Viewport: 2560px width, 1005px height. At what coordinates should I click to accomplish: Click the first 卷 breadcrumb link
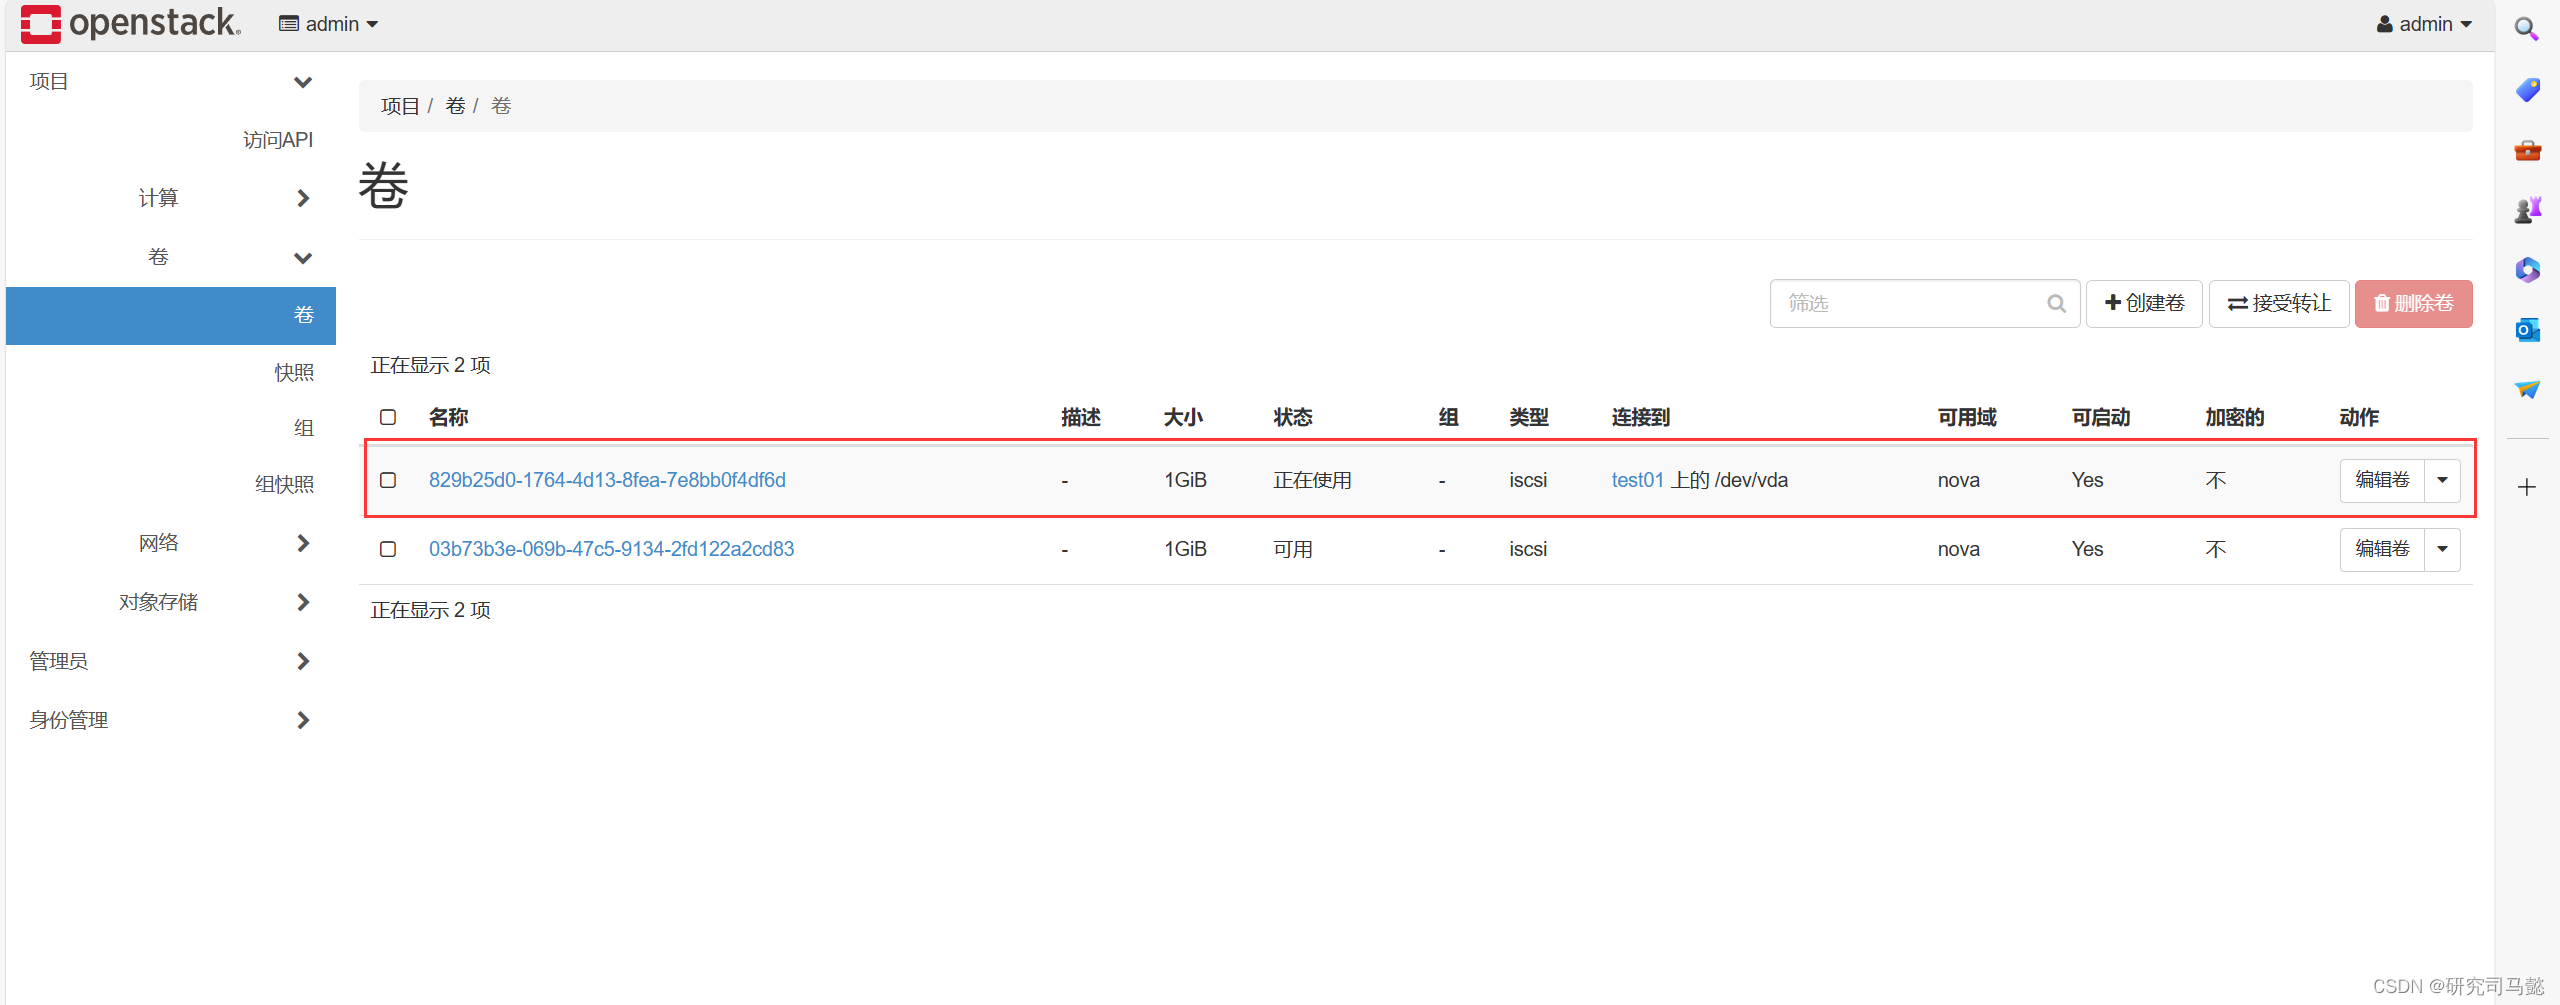pyautogui.click(x=455, y=106)
